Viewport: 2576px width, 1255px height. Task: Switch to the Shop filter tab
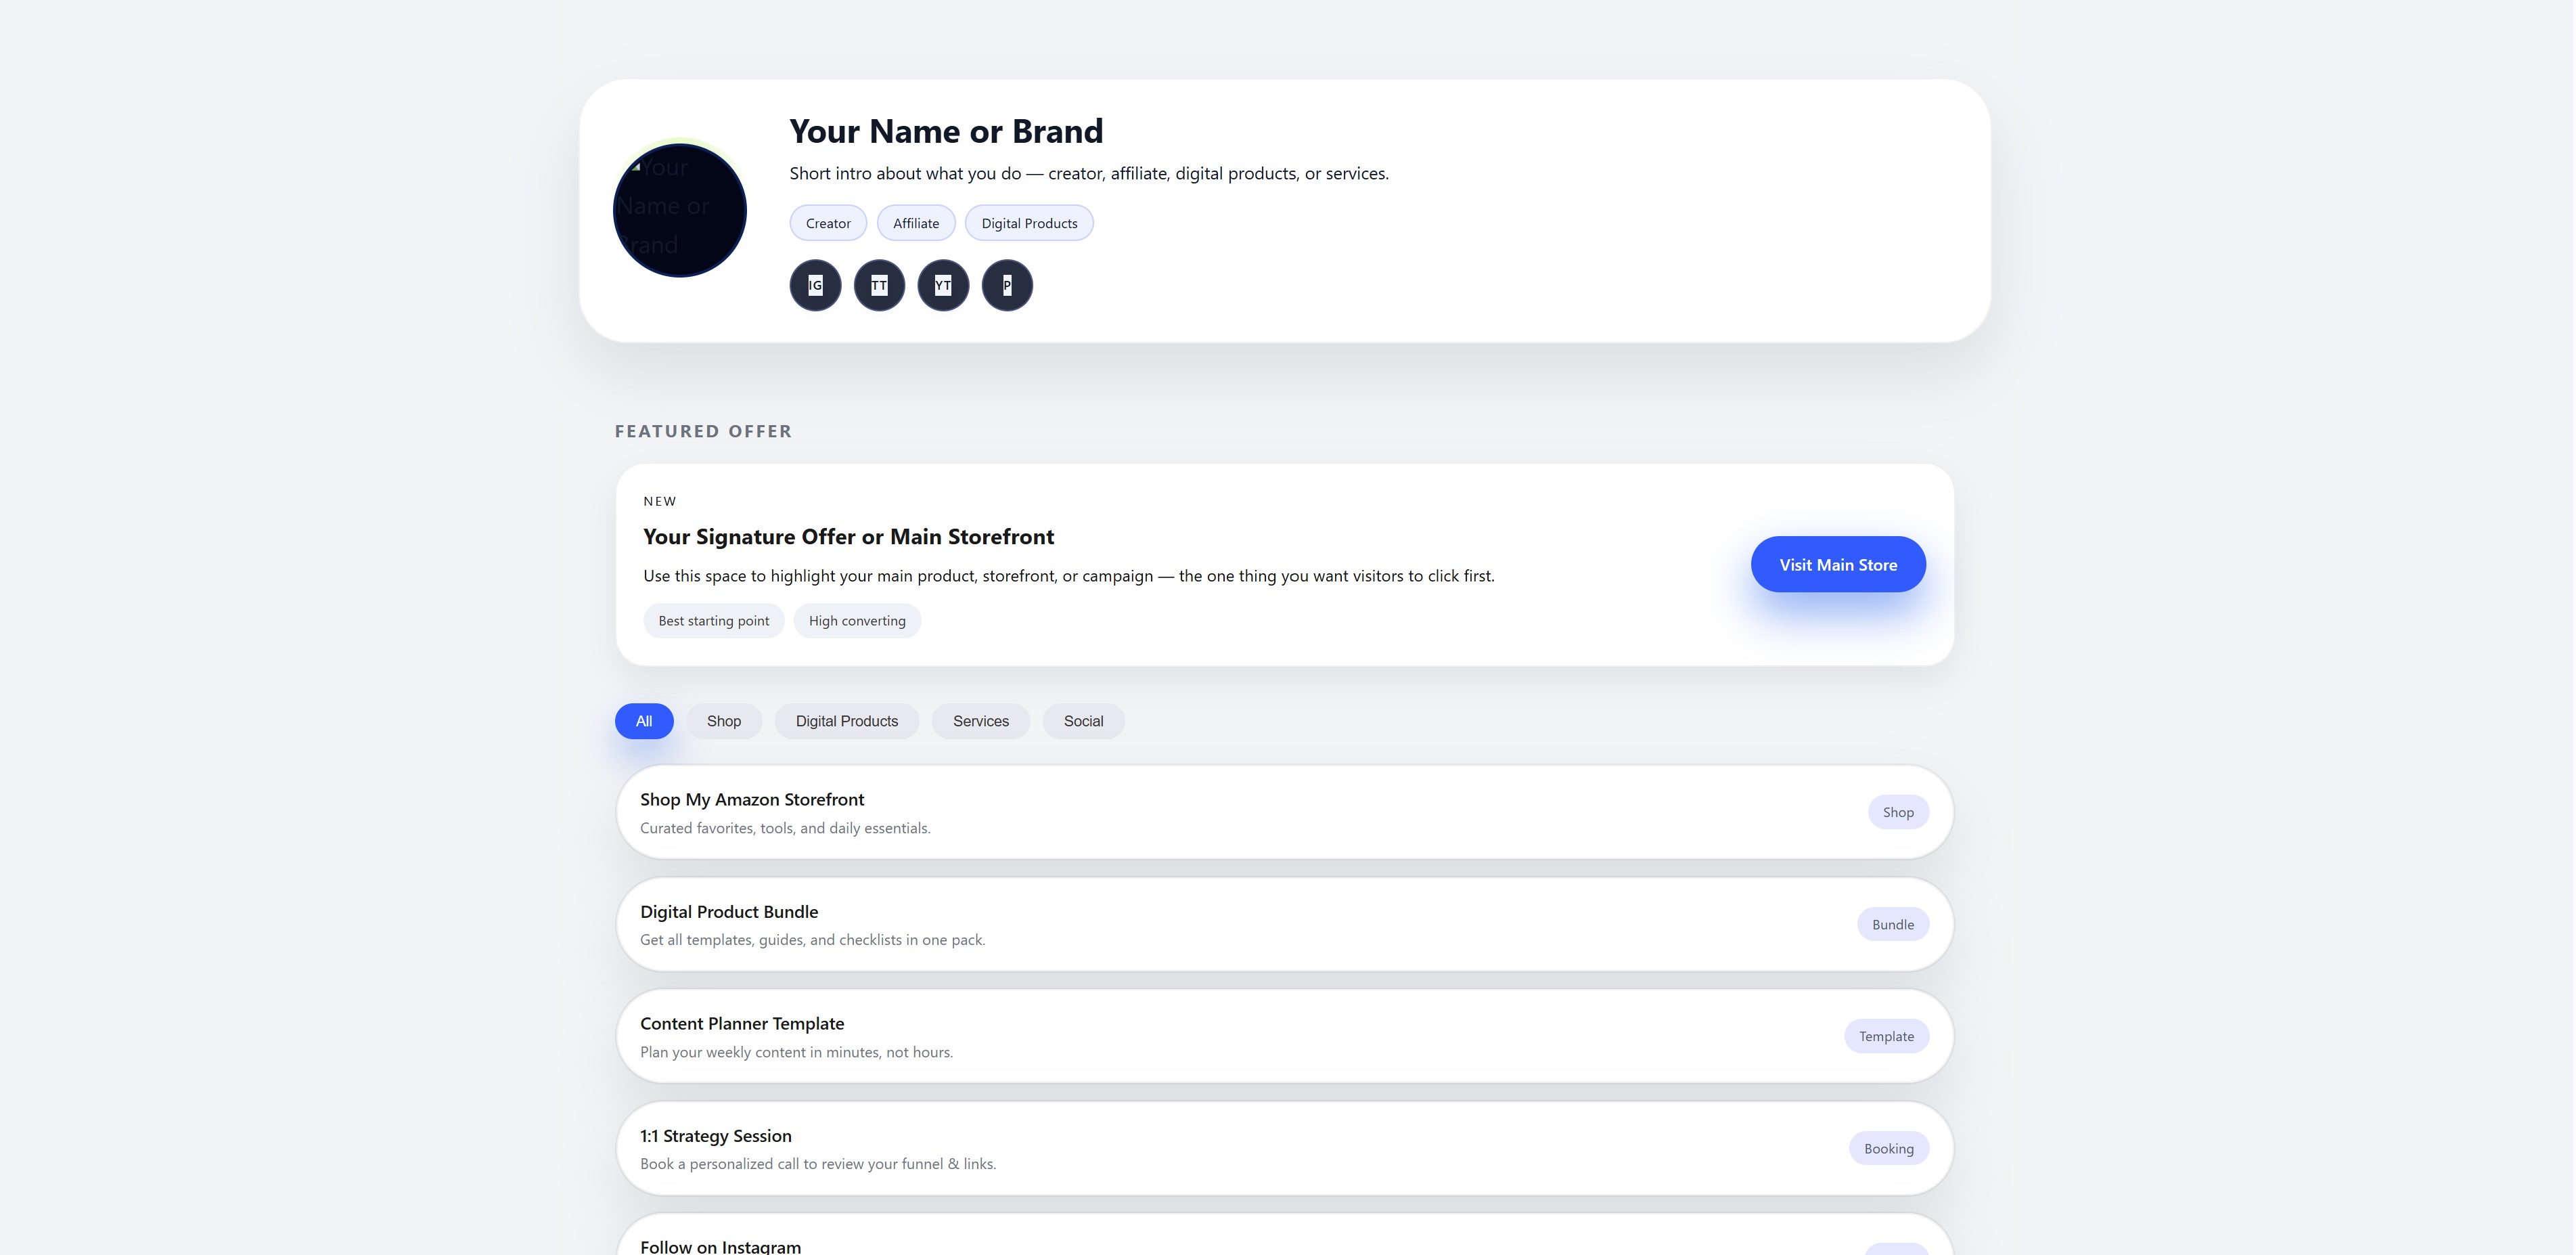723,720
